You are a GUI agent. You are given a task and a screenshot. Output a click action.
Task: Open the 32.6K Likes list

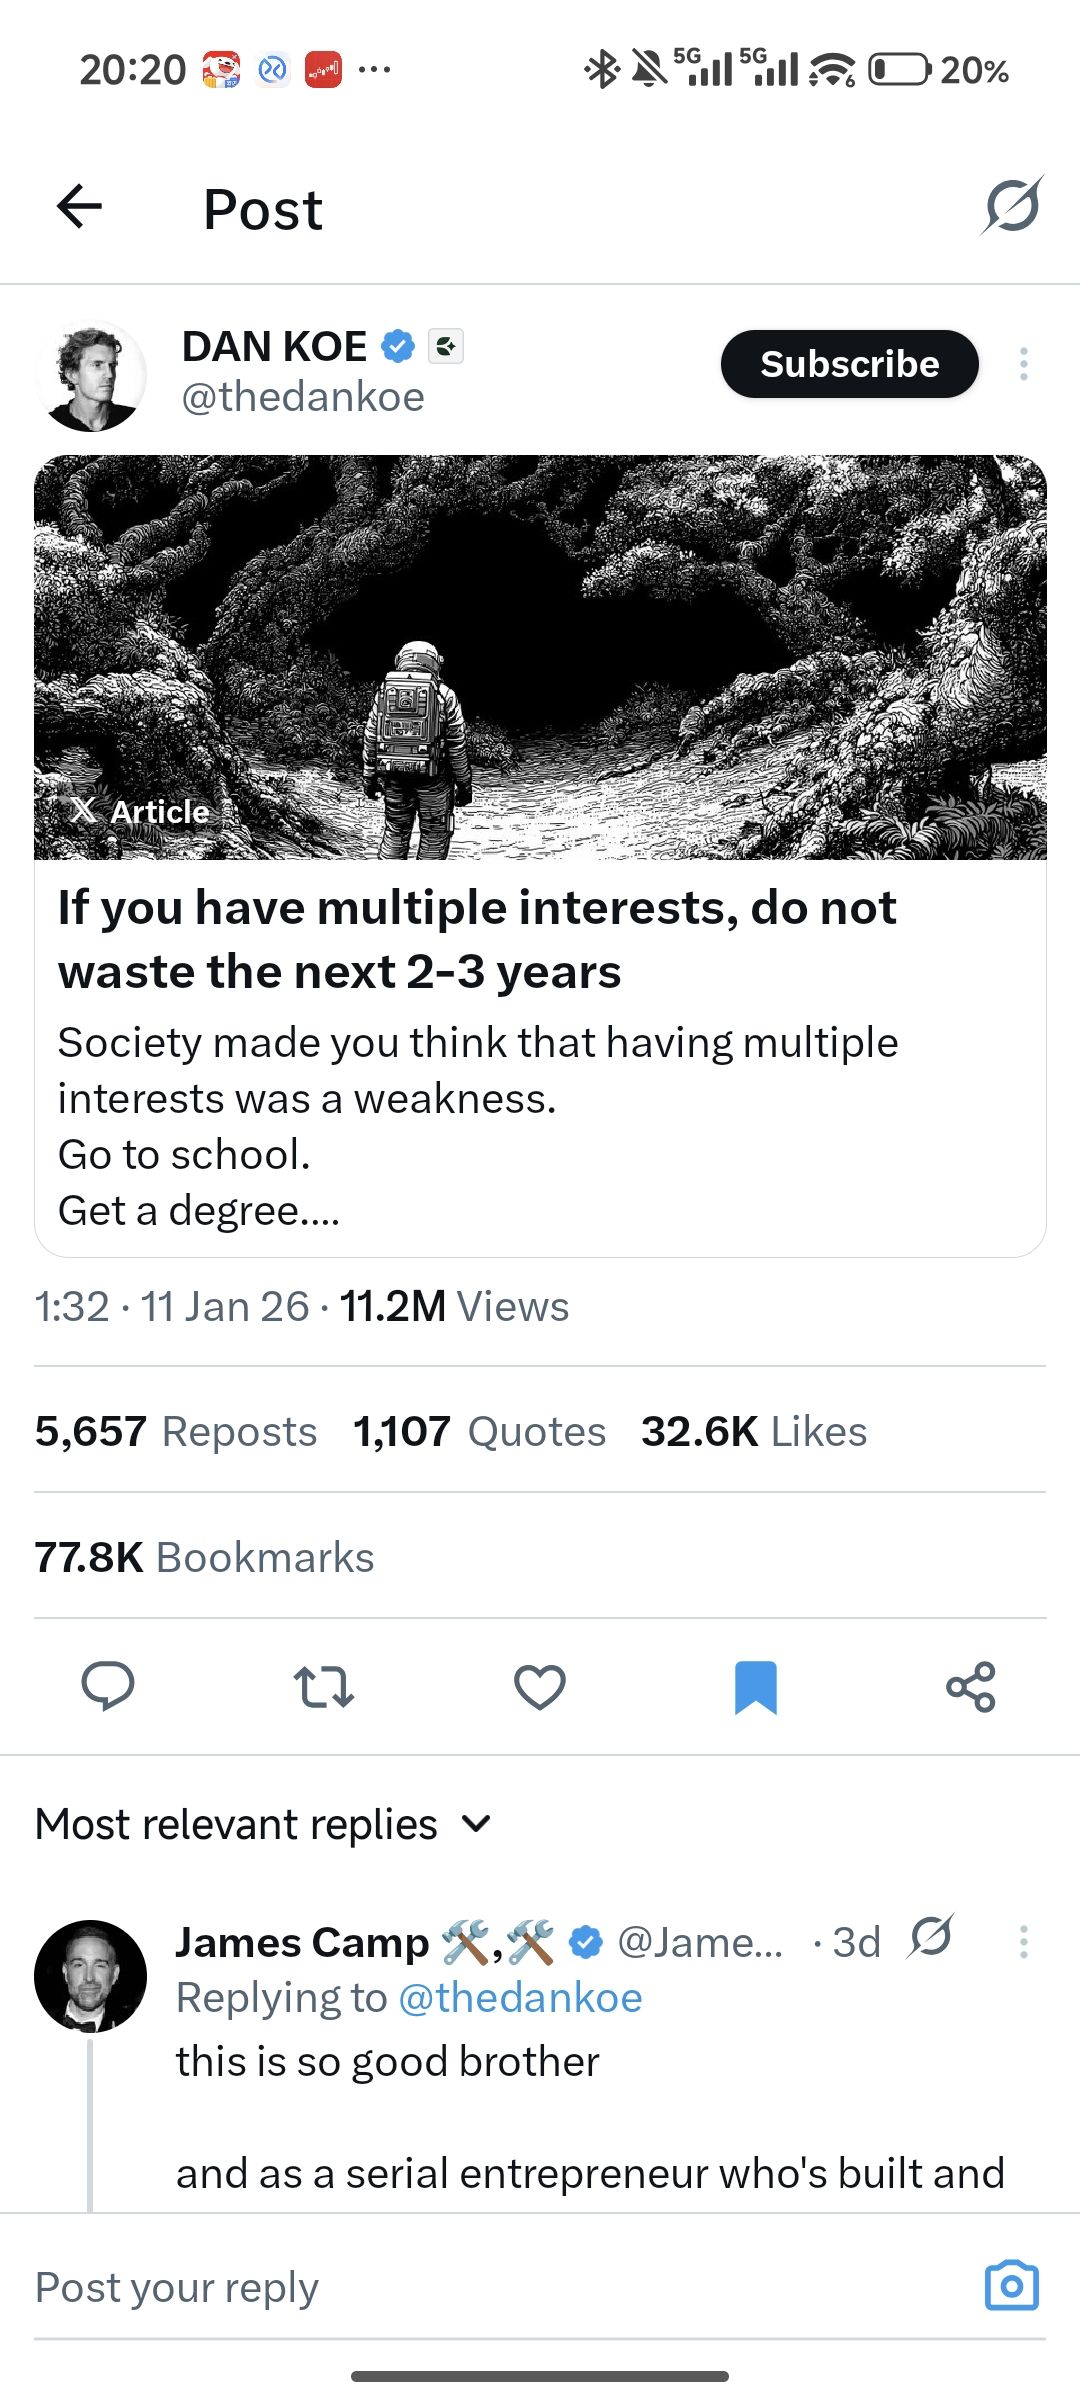[754, 1431]
